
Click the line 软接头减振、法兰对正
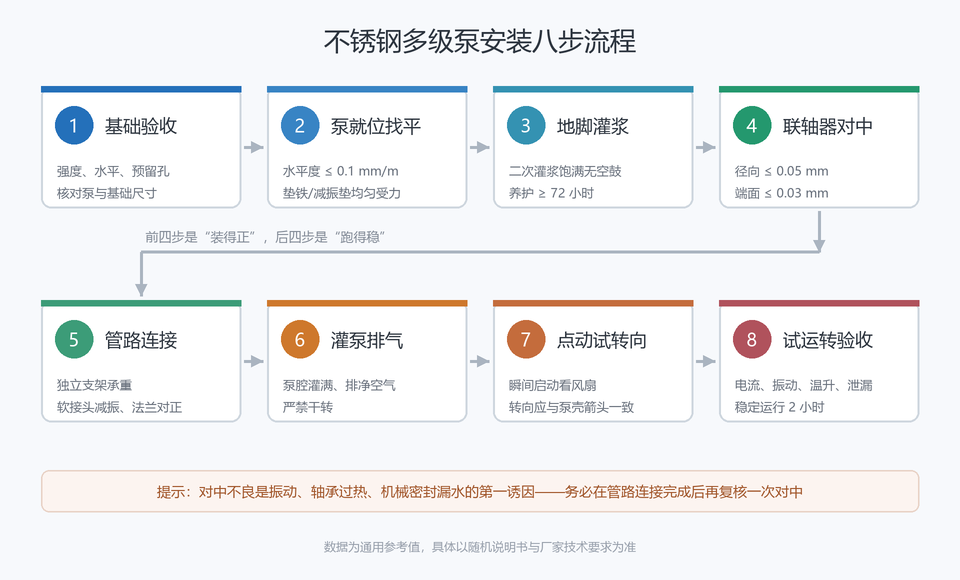119,407
